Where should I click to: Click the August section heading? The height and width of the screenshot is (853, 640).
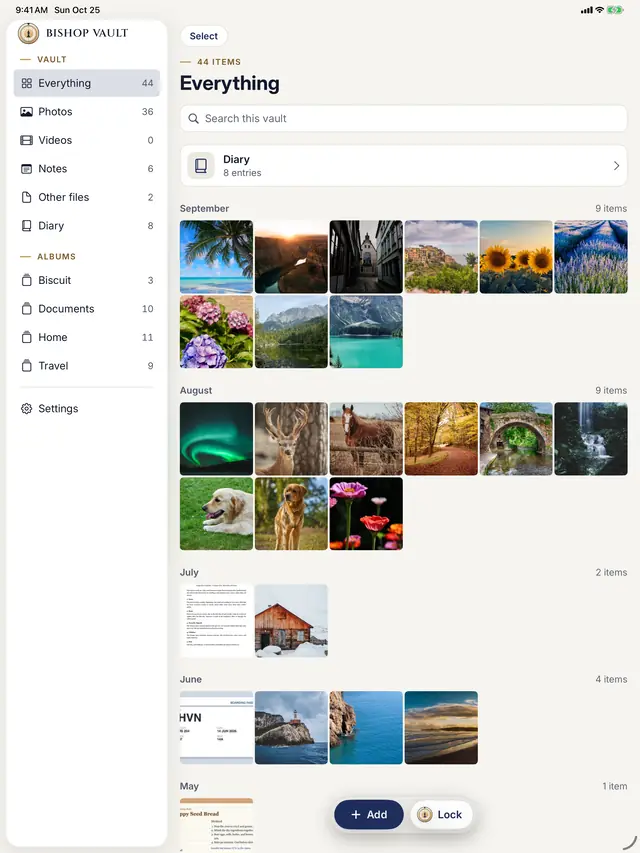196,391
